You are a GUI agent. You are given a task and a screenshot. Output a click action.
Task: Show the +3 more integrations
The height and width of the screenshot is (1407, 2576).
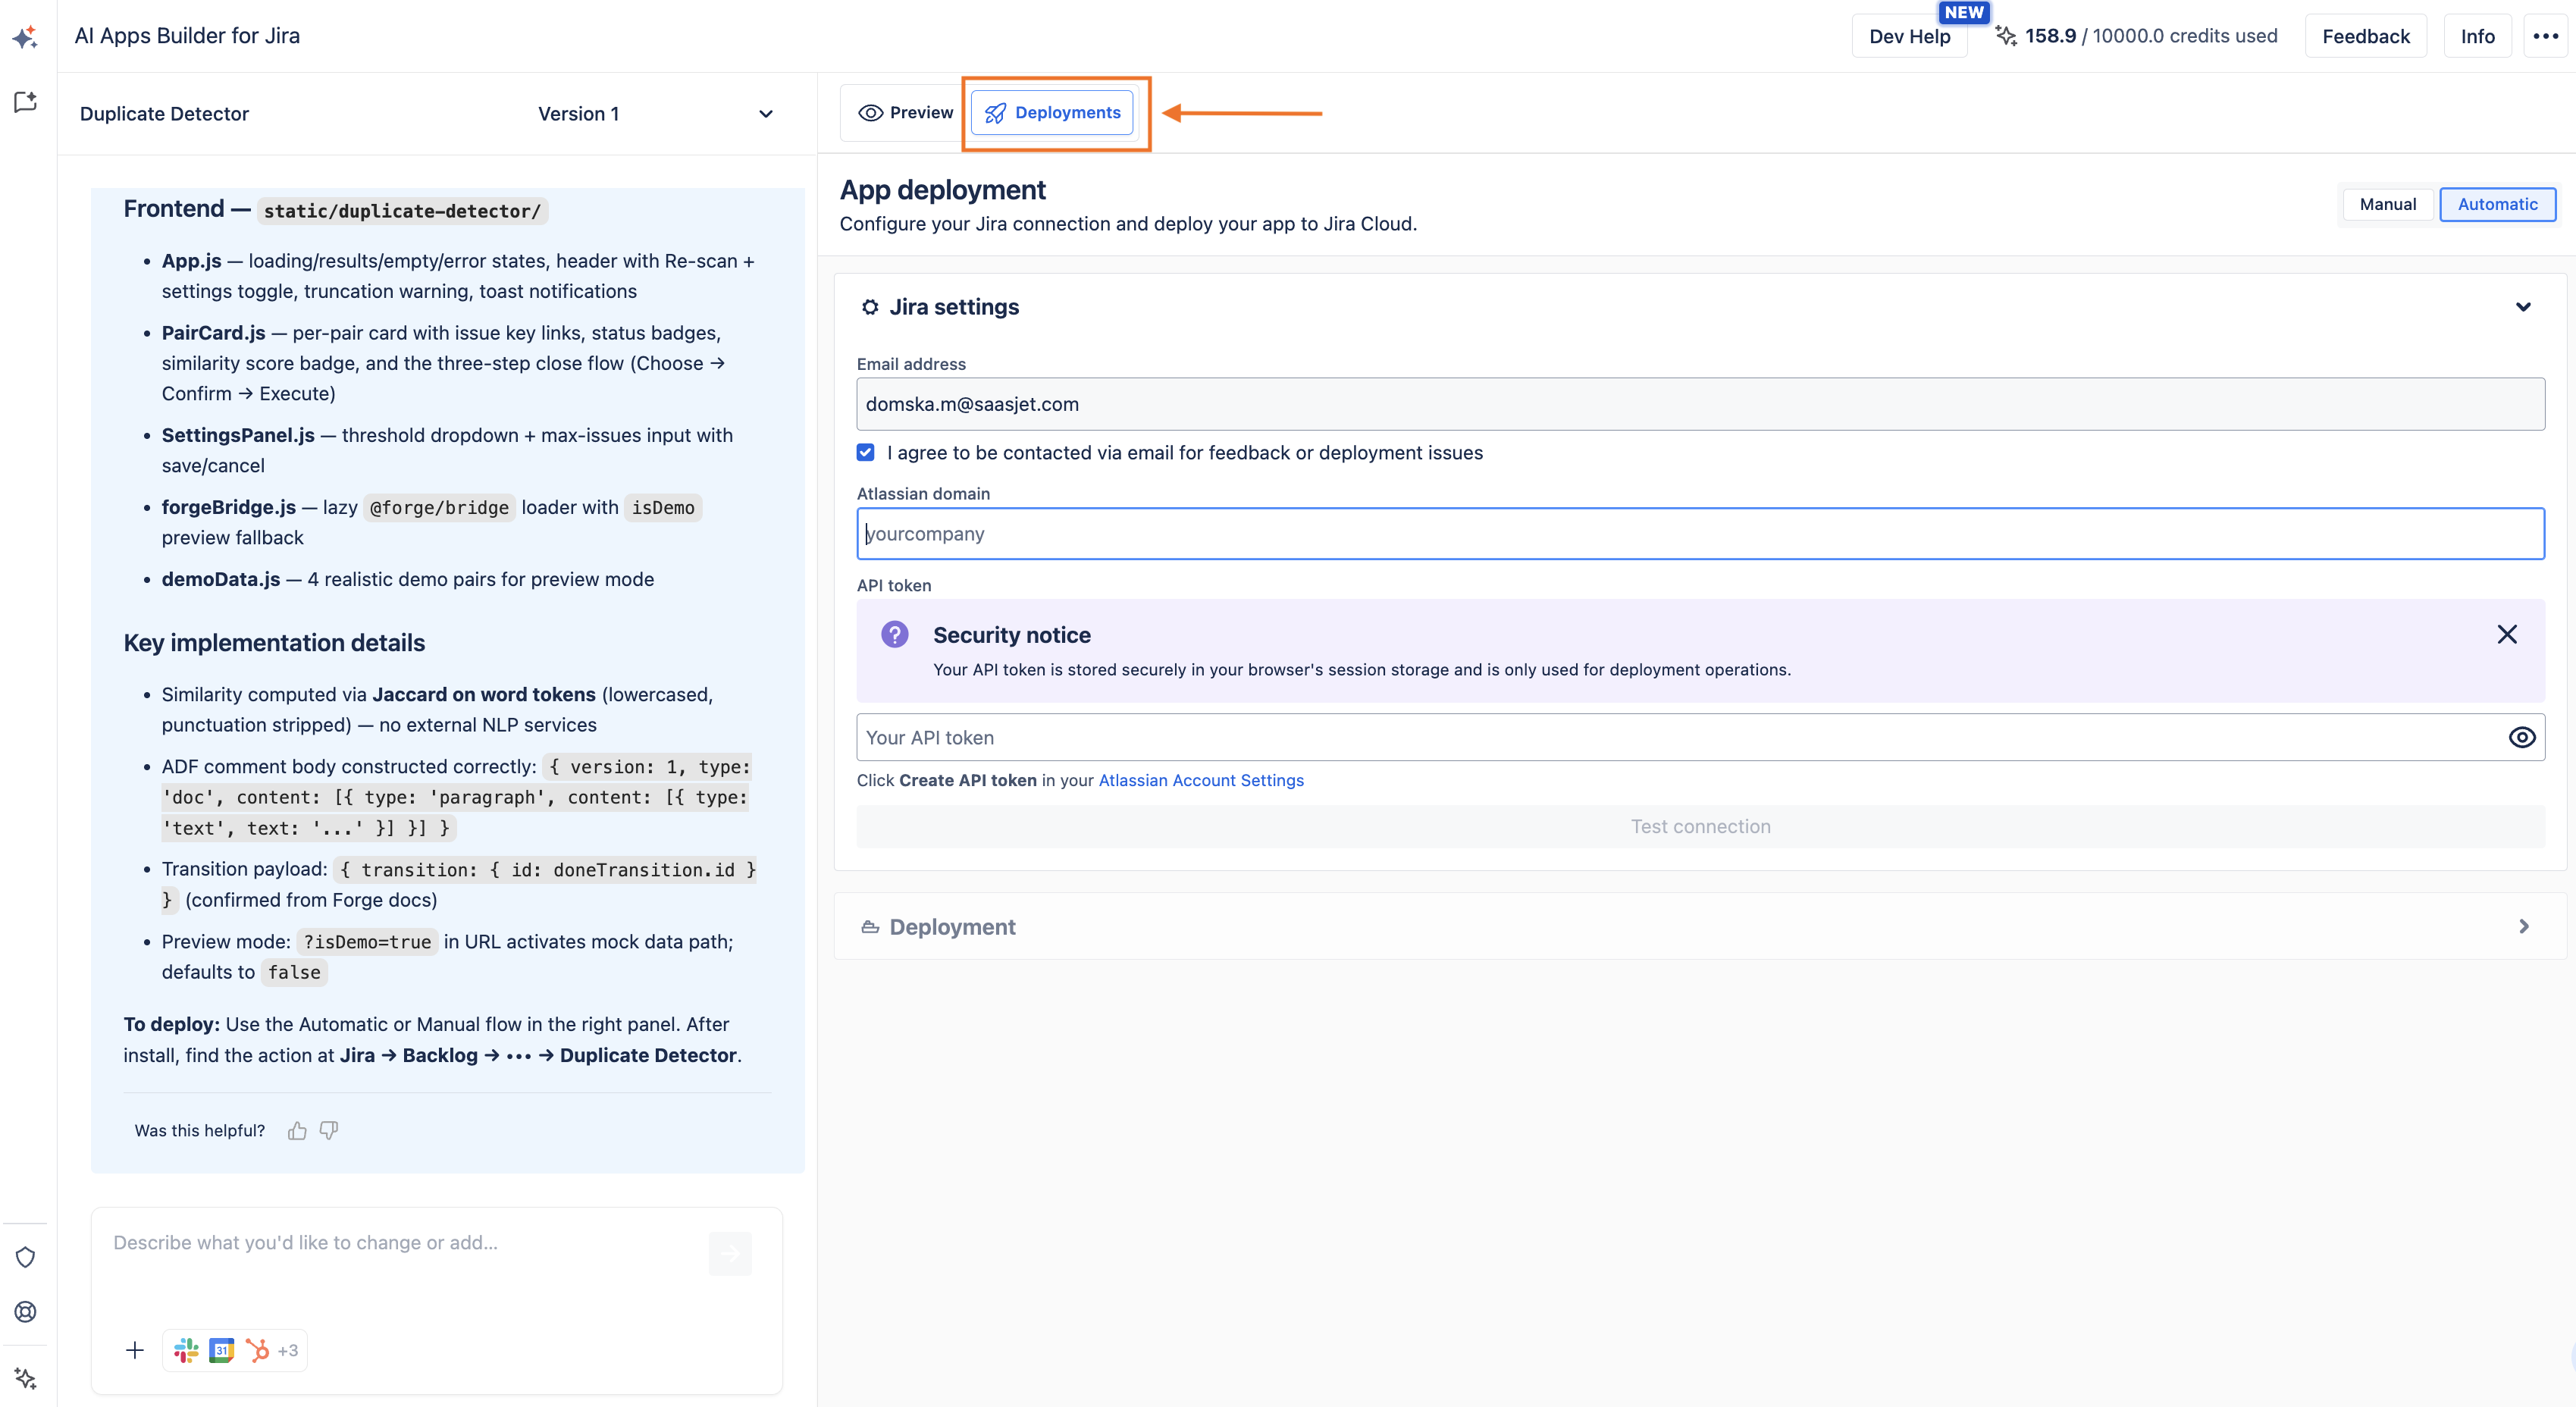point(288,1350)
